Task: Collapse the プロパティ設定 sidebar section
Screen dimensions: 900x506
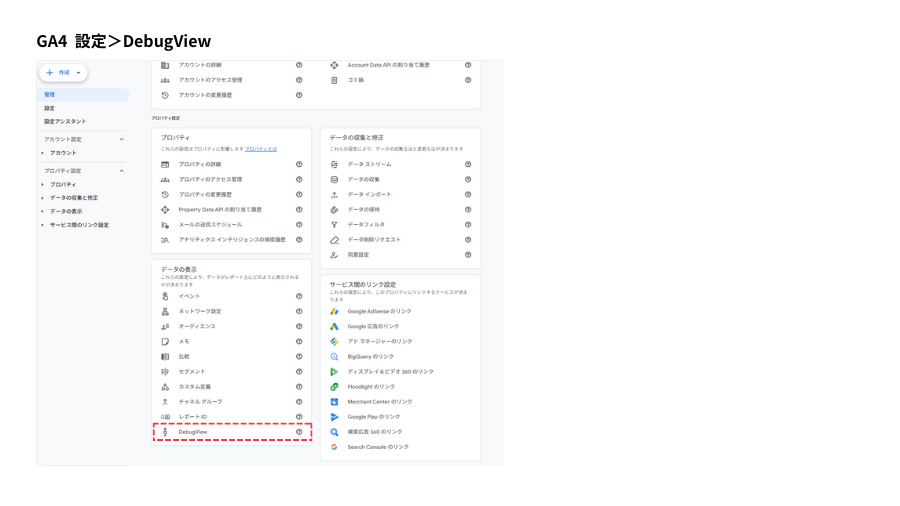Action: (x=121, y=171)
